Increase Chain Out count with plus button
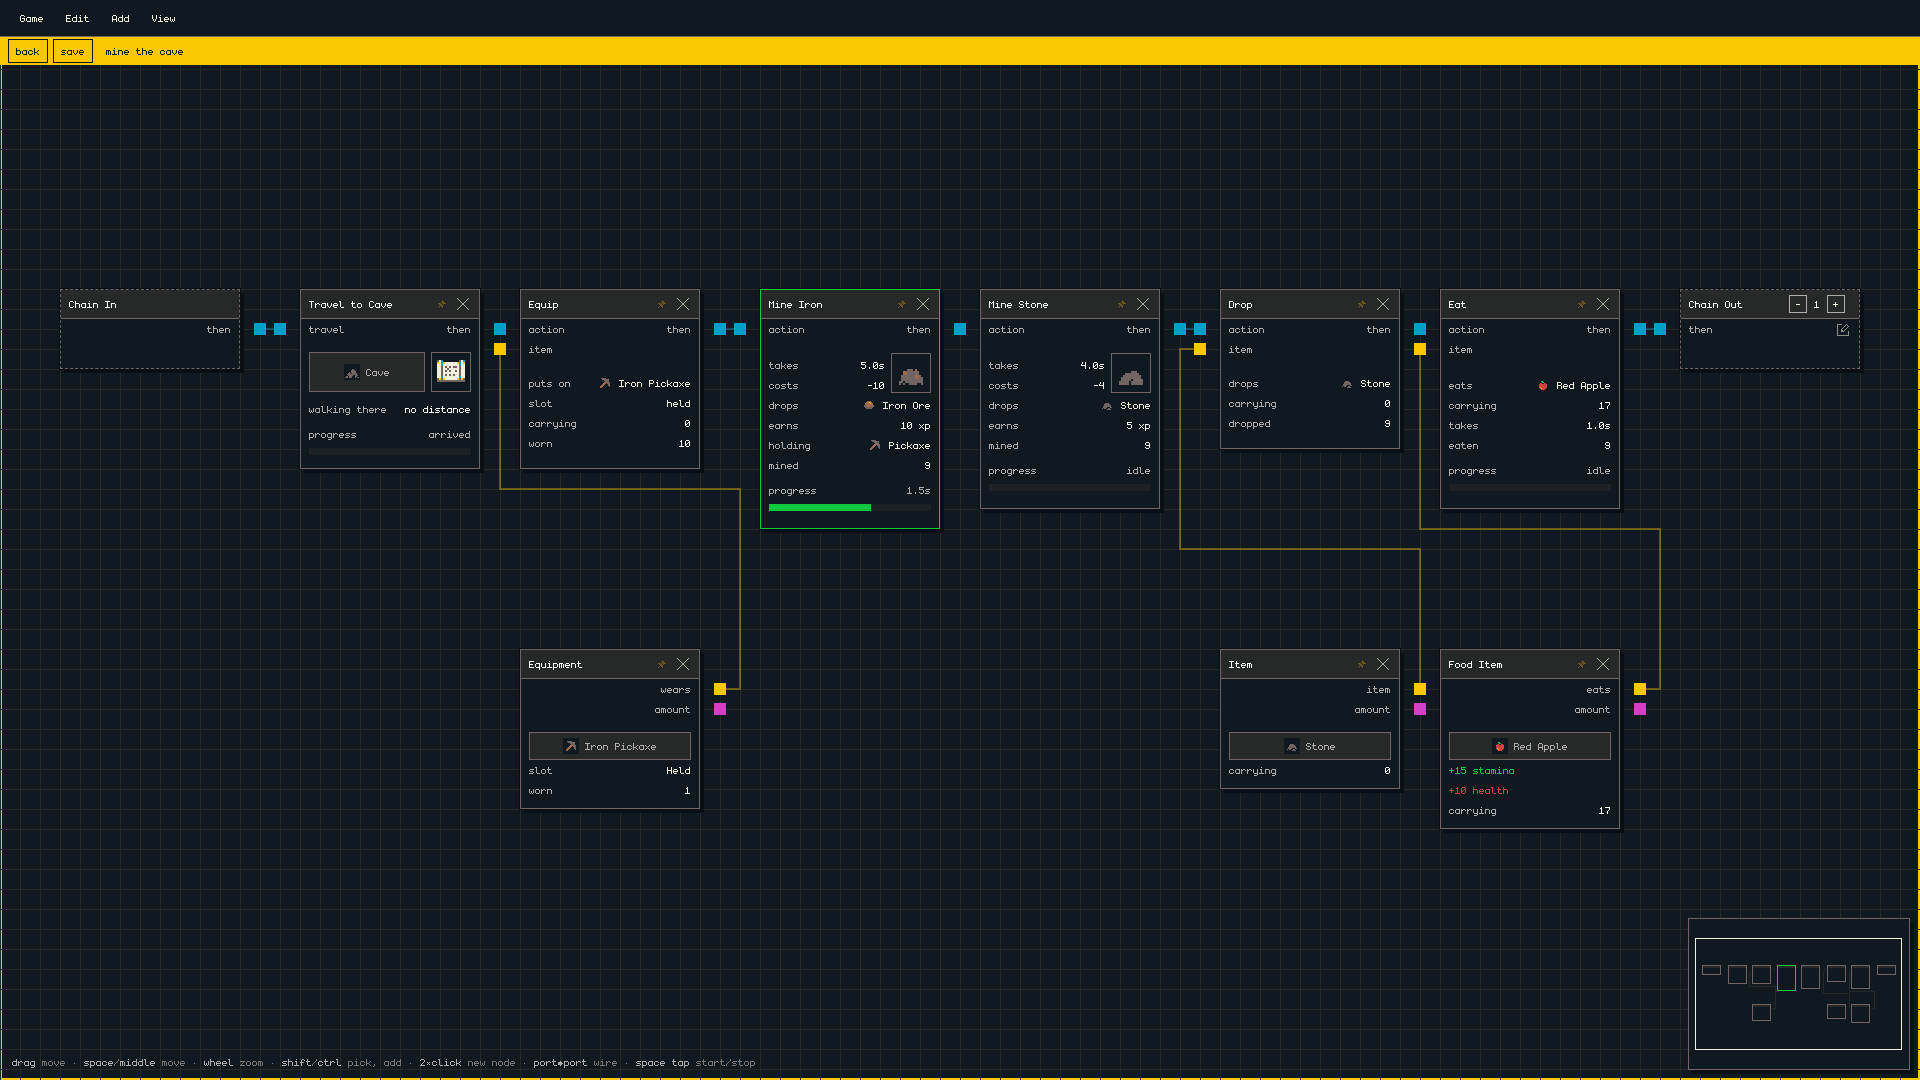The height and width of the screenshot is (1080, 1920). click(1836, 304)
